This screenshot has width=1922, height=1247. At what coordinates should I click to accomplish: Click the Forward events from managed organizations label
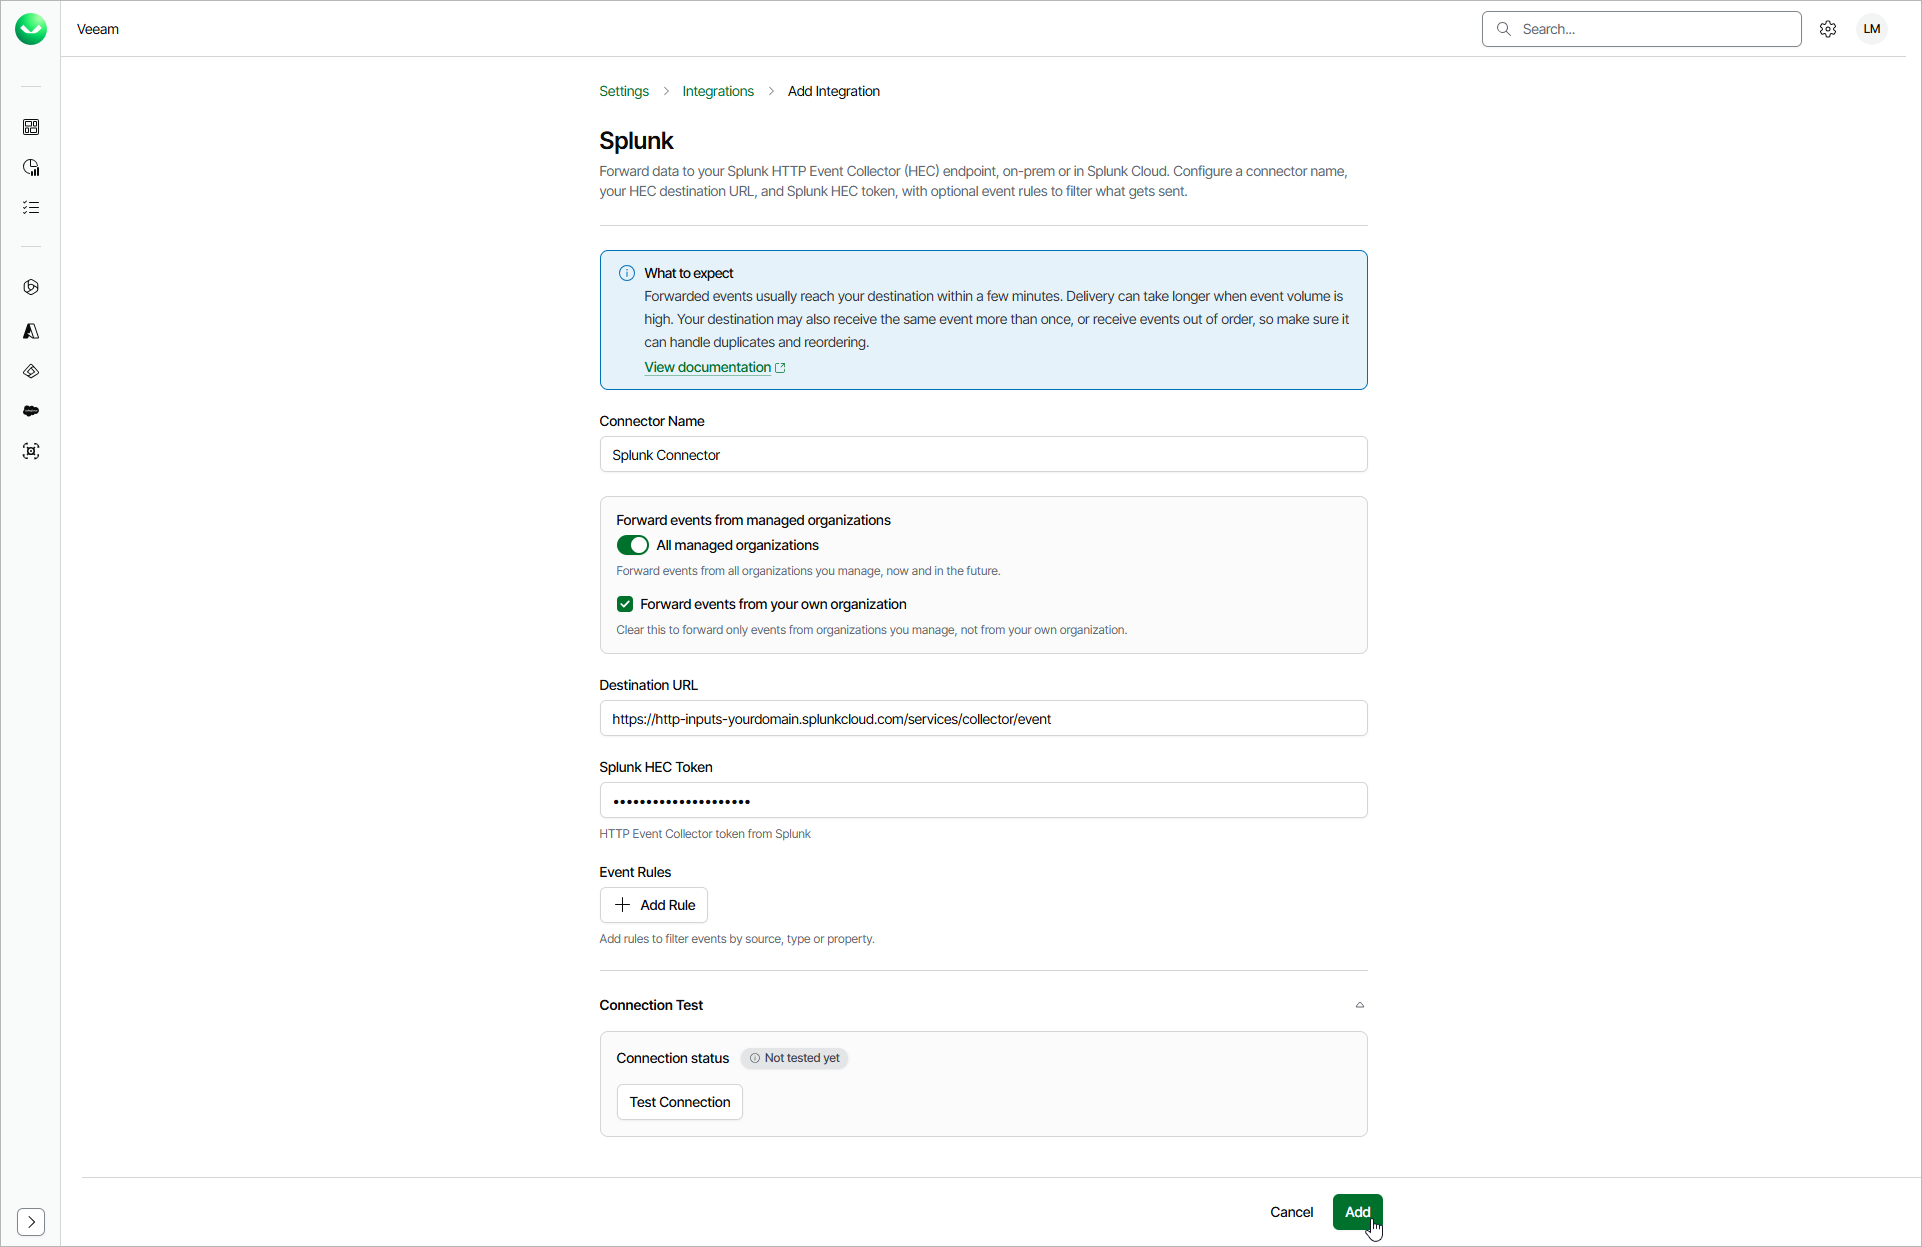[x=753, y=520]
